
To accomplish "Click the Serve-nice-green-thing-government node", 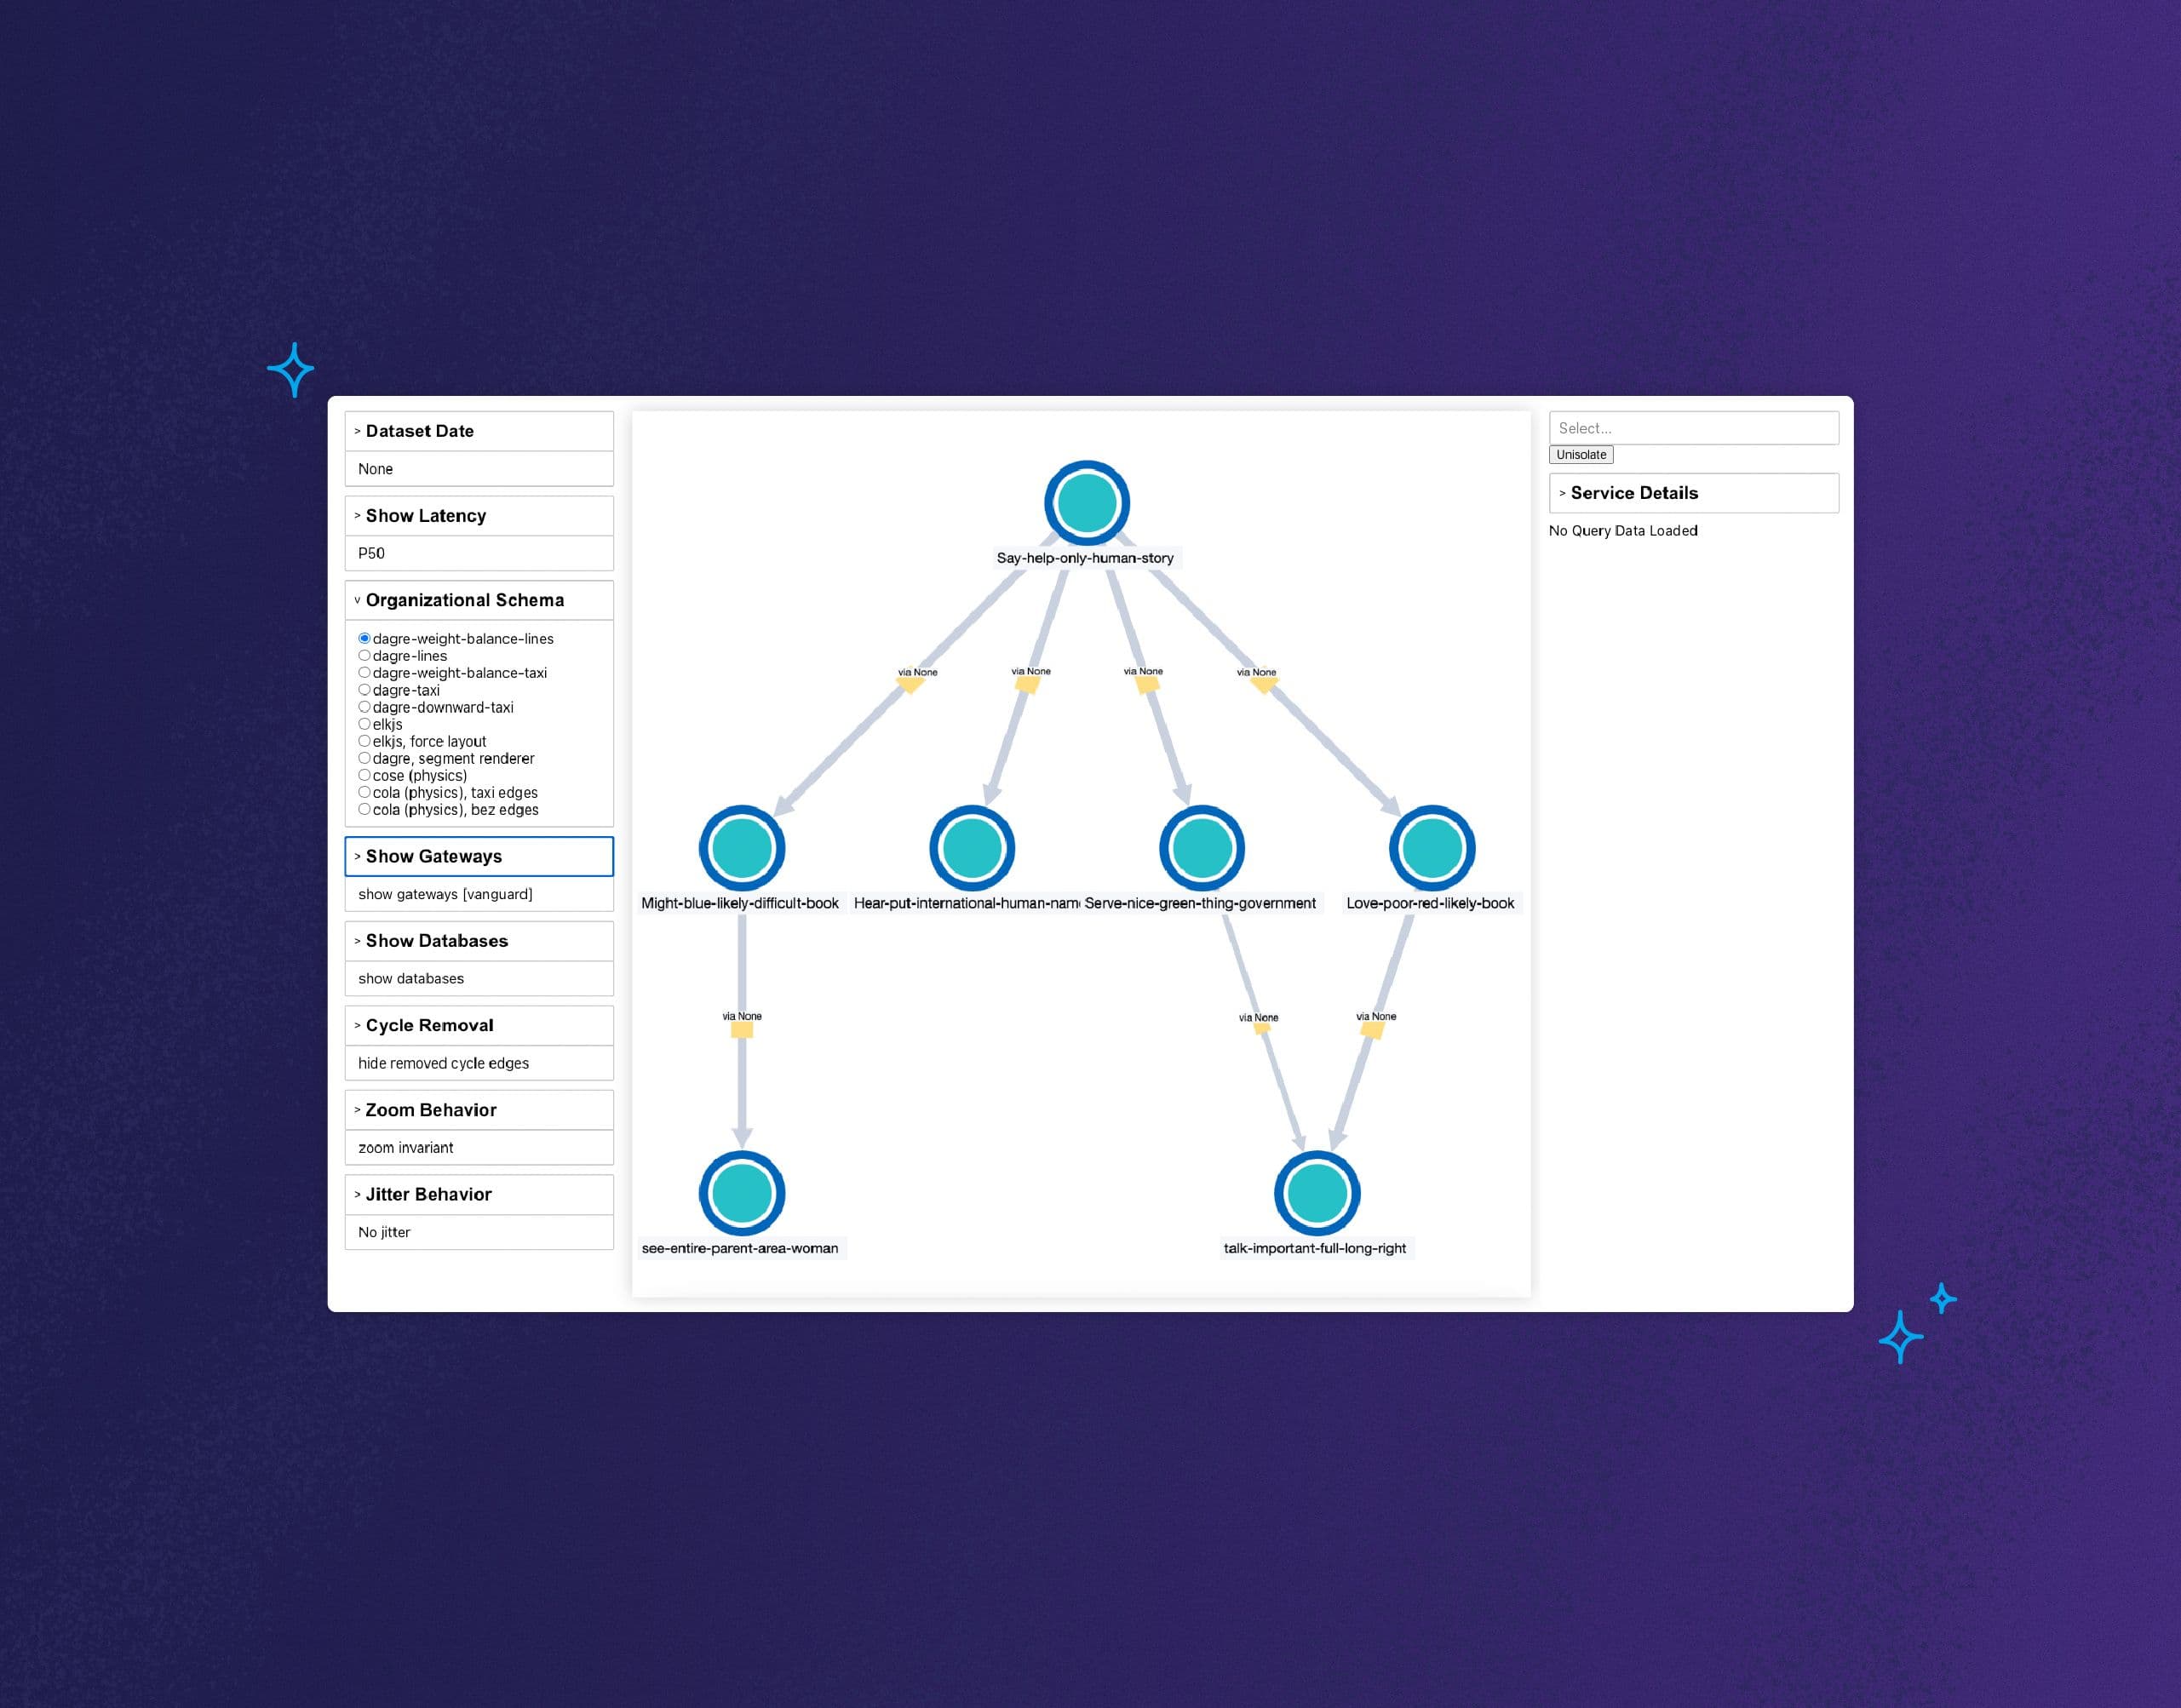I will click(x=1201, y=847).
